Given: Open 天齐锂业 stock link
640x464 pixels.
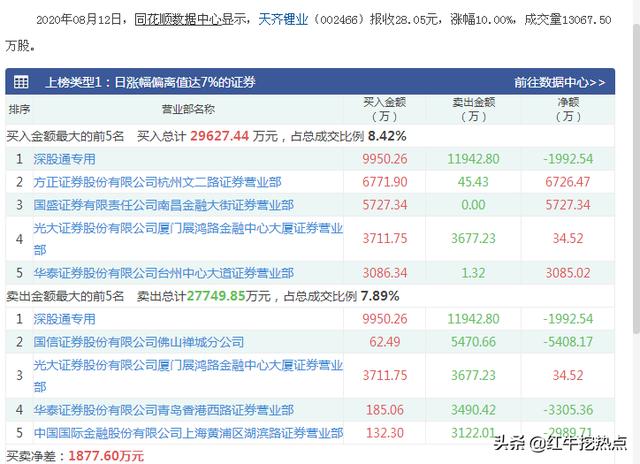Looking at the screenshot, I should (283, 19).
